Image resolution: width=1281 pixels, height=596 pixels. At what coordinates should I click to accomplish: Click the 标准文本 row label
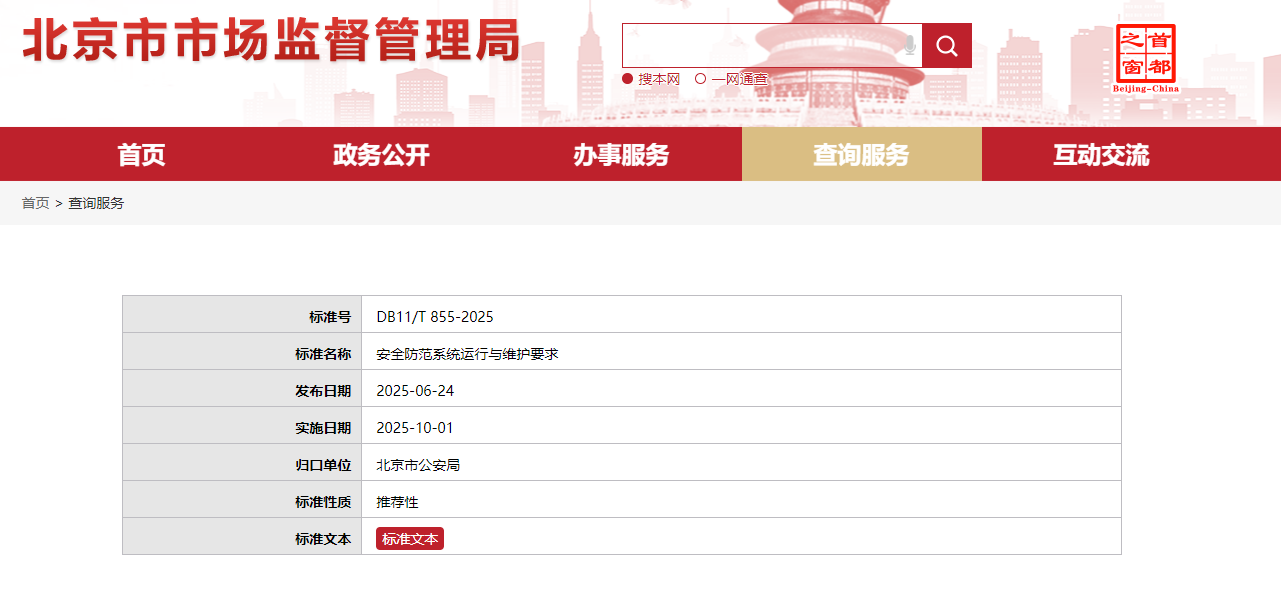[x=323, y=539]
